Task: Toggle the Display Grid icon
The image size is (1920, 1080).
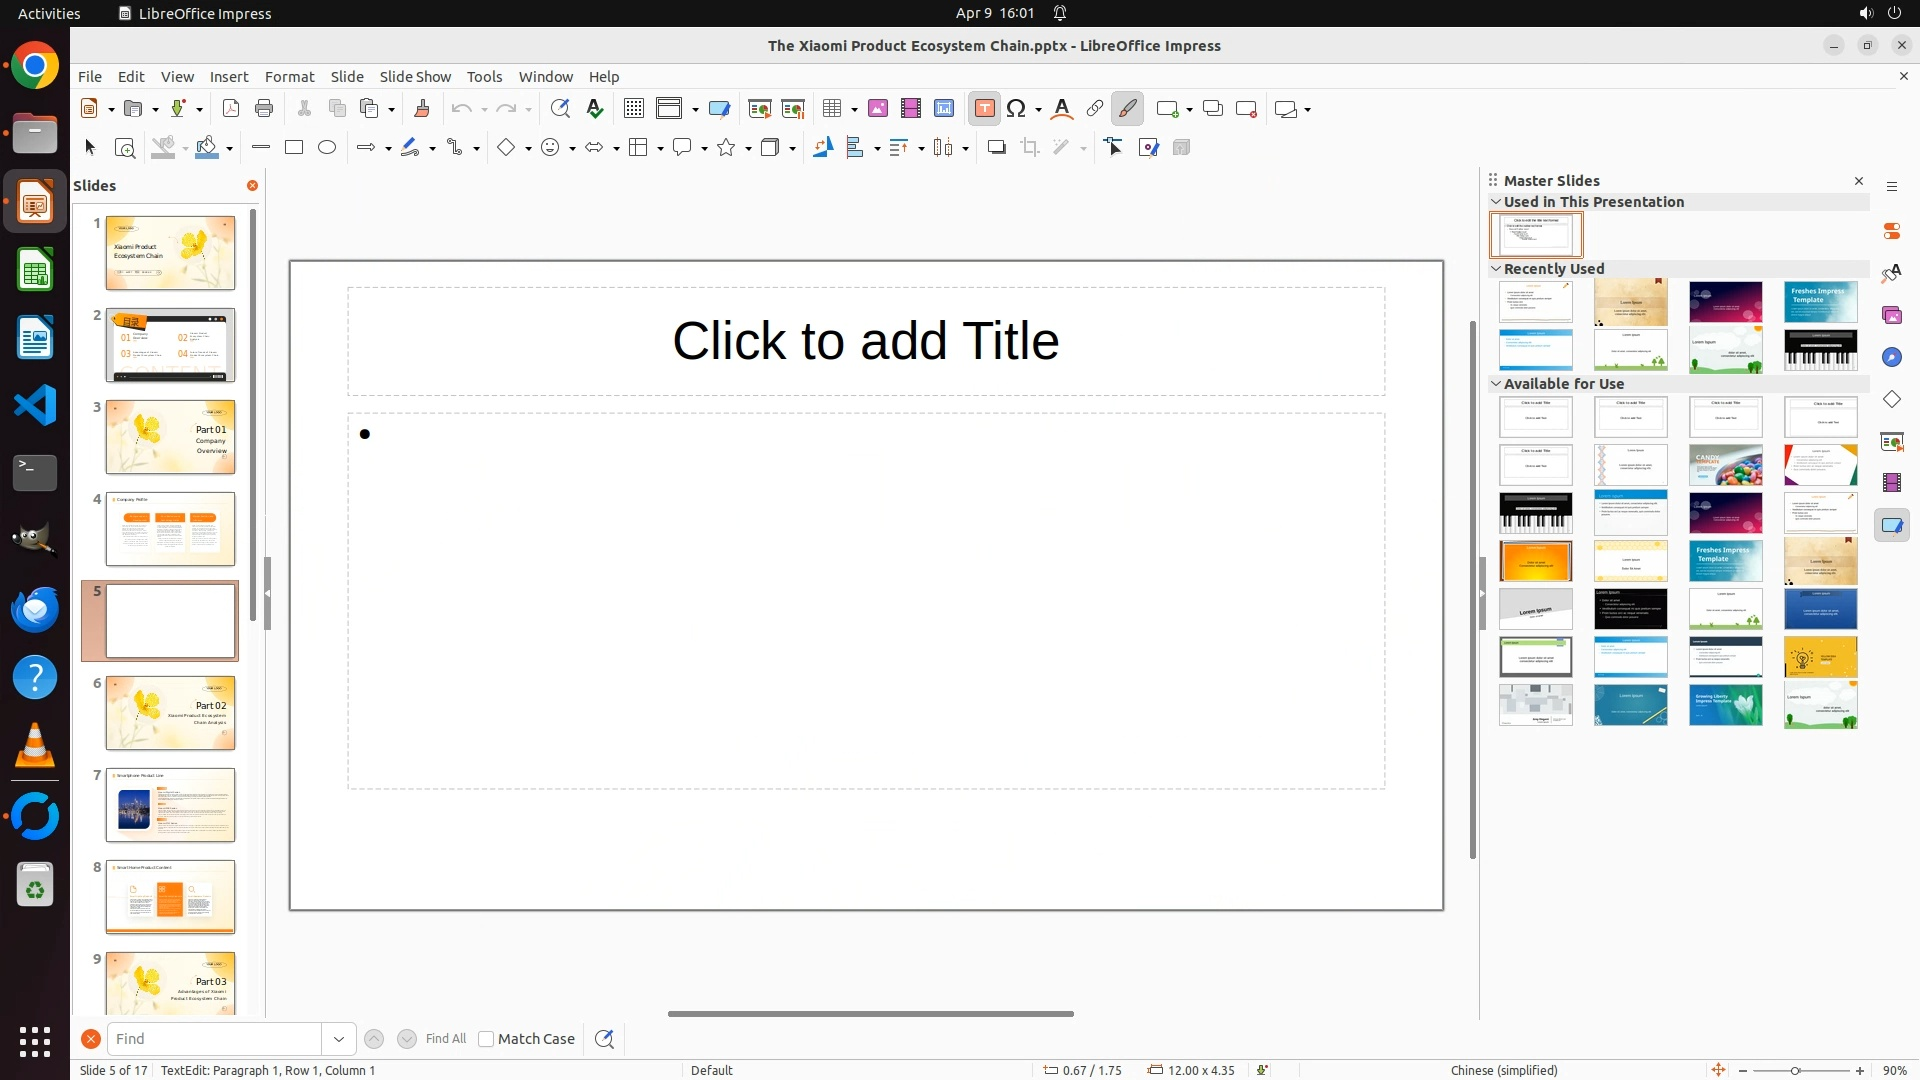Action: coord(634,109)
